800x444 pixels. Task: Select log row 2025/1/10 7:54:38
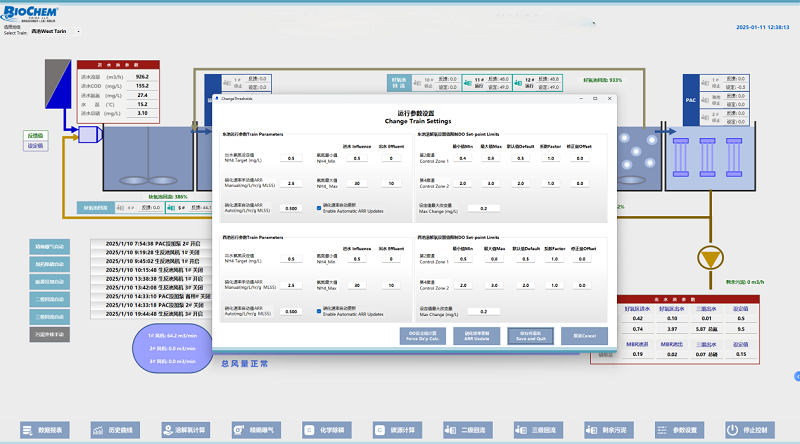pos(152,243)
